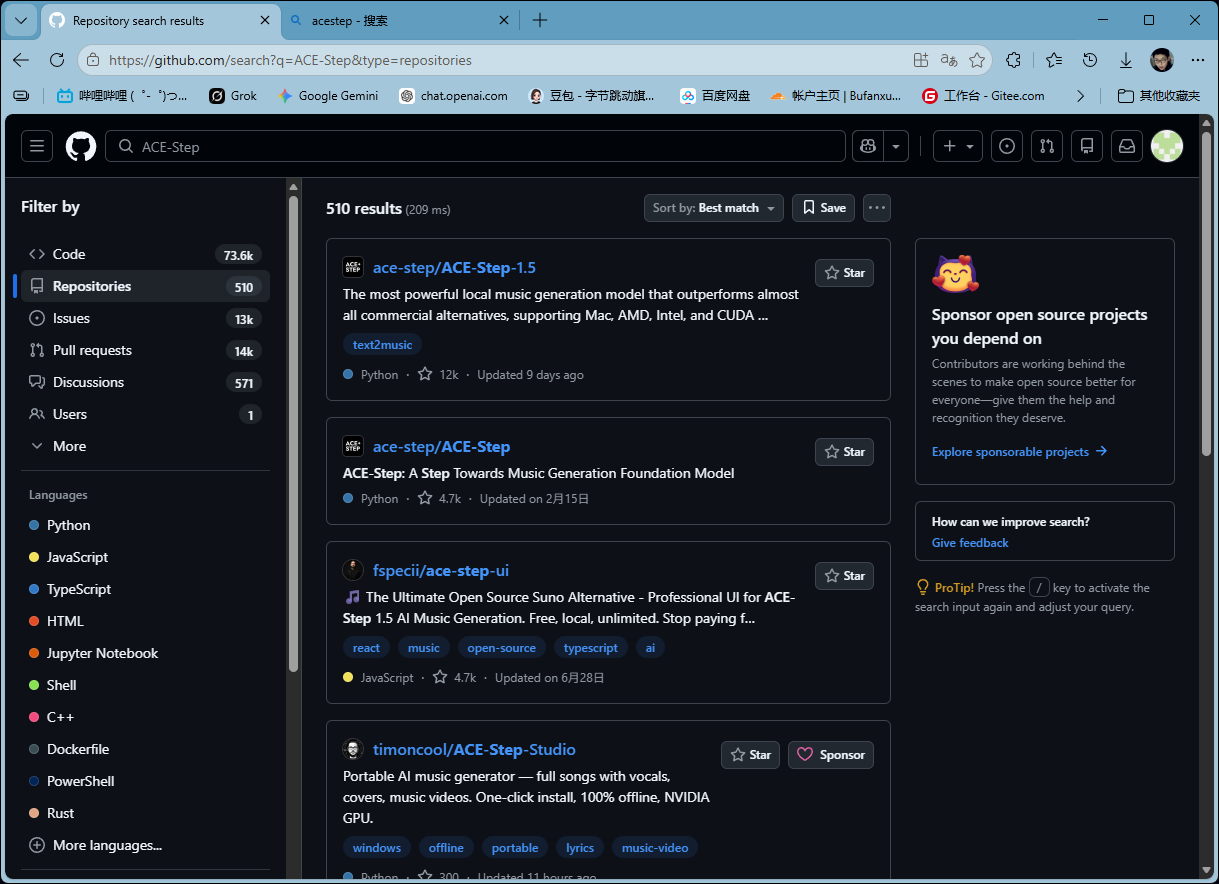Expand More languages list
The image size is (1219, 884).
click(145, 845)
